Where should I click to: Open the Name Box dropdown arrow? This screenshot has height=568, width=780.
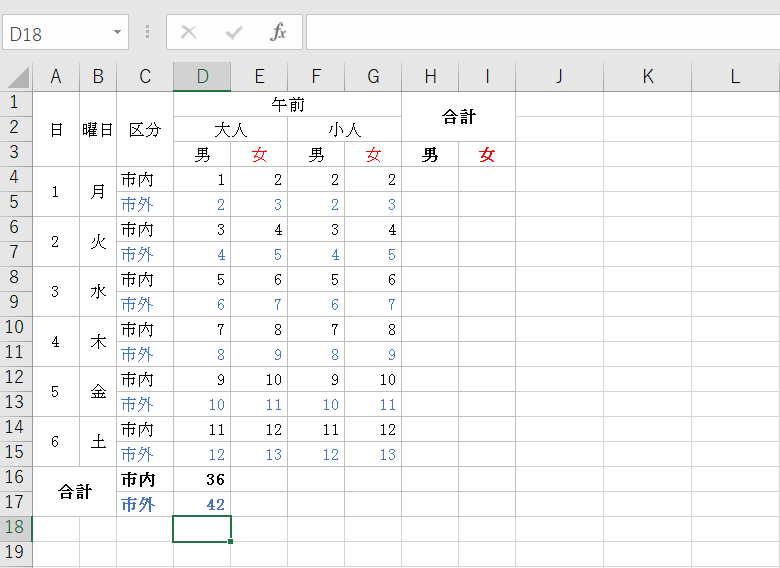coord(117,32)
